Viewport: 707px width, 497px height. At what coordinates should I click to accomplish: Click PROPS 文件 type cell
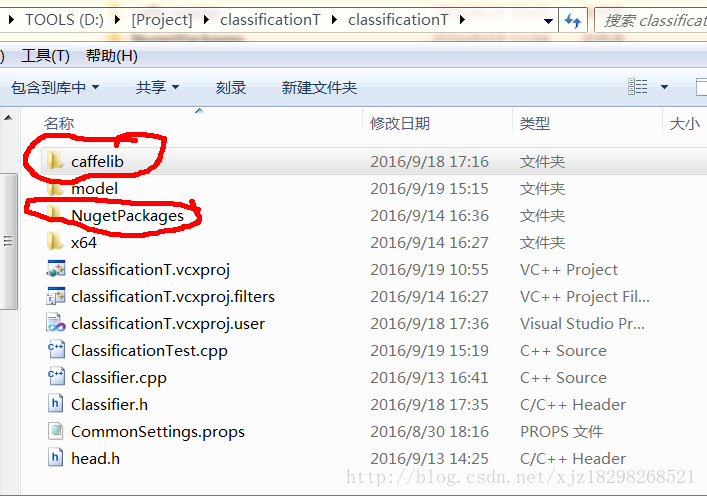click(561, 432)
